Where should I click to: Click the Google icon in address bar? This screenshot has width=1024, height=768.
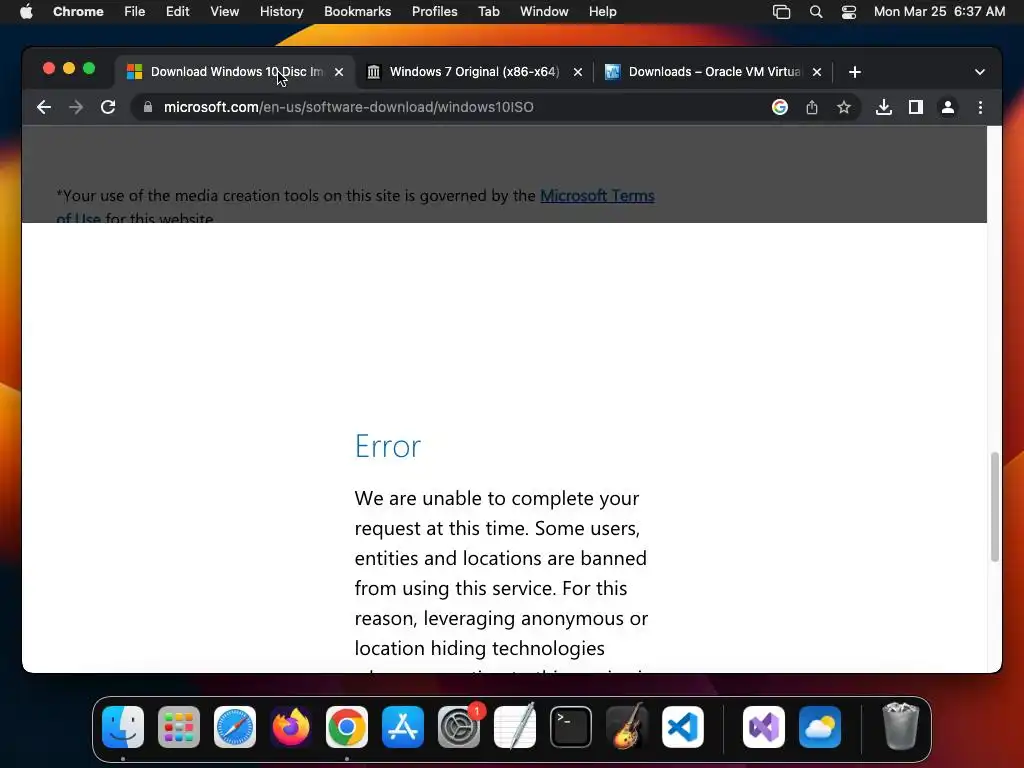click(x=780, y=107)
